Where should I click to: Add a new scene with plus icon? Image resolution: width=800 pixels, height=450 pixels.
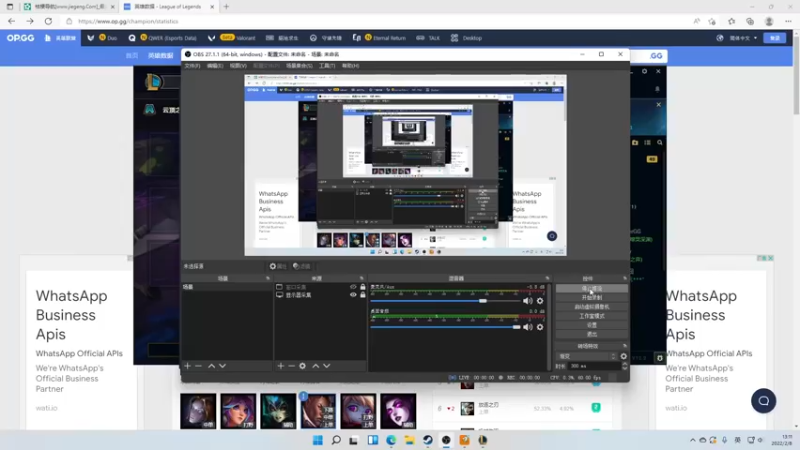187,366
